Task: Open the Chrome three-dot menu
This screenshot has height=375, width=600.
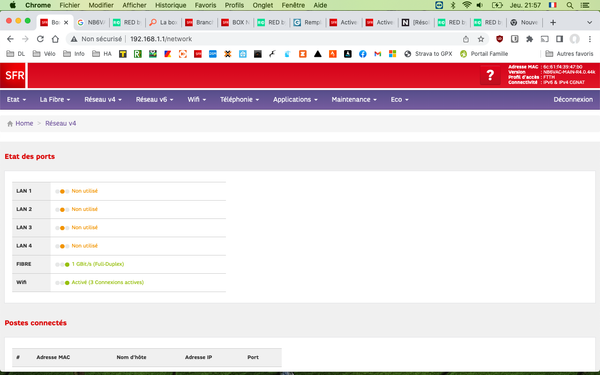Action: [590, 39]
